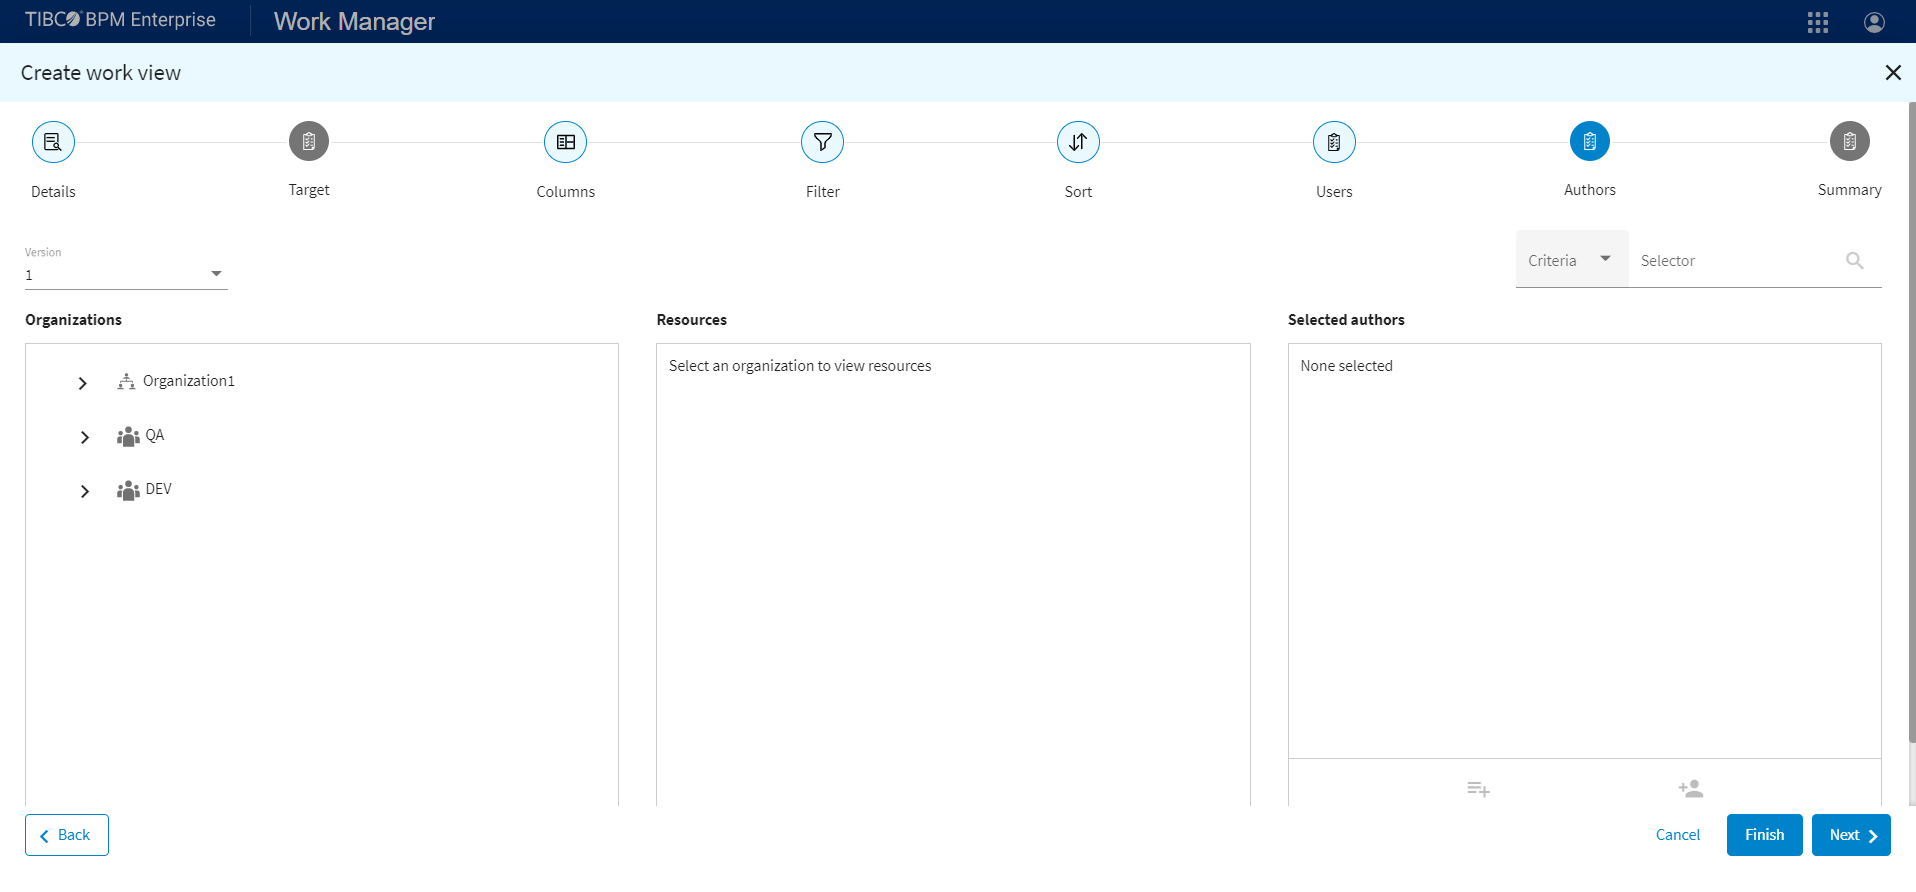This screenshot has height=892, width=1916.
Task: Open the Details step icon
Action: pyautogui.click(x=53, y=142)
